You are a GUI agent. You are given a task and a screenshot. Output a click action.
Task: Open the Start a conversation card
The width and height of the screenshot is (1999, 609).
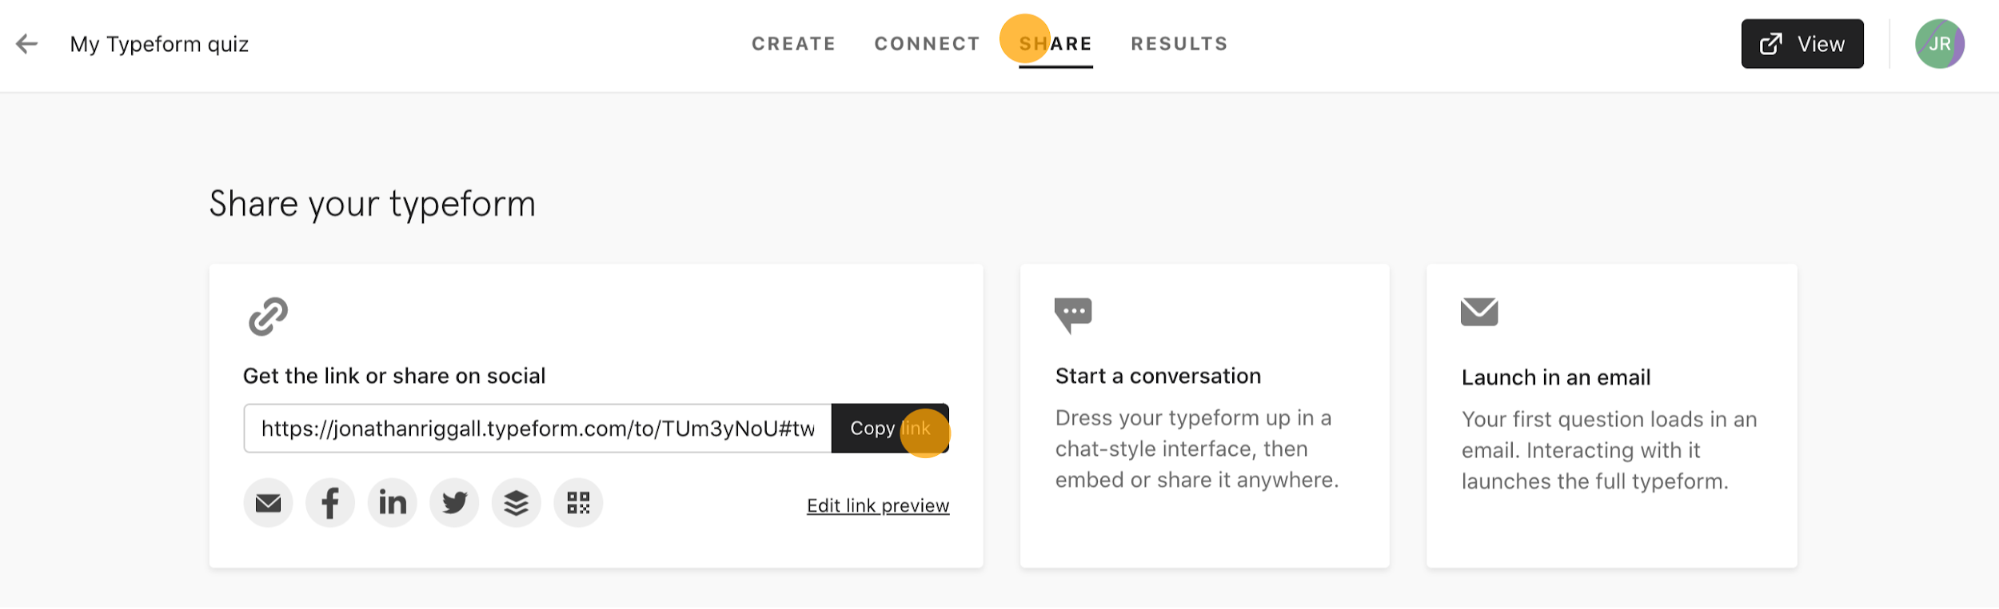tap(1204, 416)
